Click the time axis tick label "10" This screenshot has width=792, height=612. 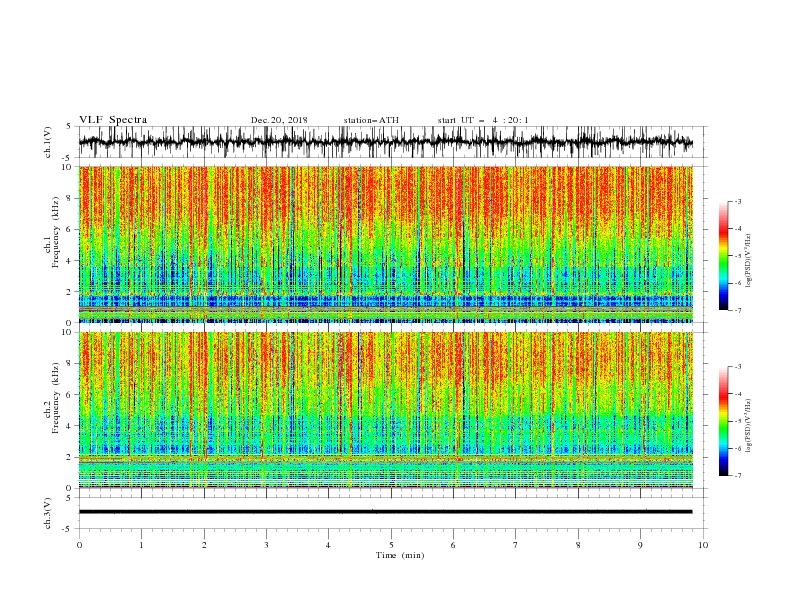pos(703,545)
